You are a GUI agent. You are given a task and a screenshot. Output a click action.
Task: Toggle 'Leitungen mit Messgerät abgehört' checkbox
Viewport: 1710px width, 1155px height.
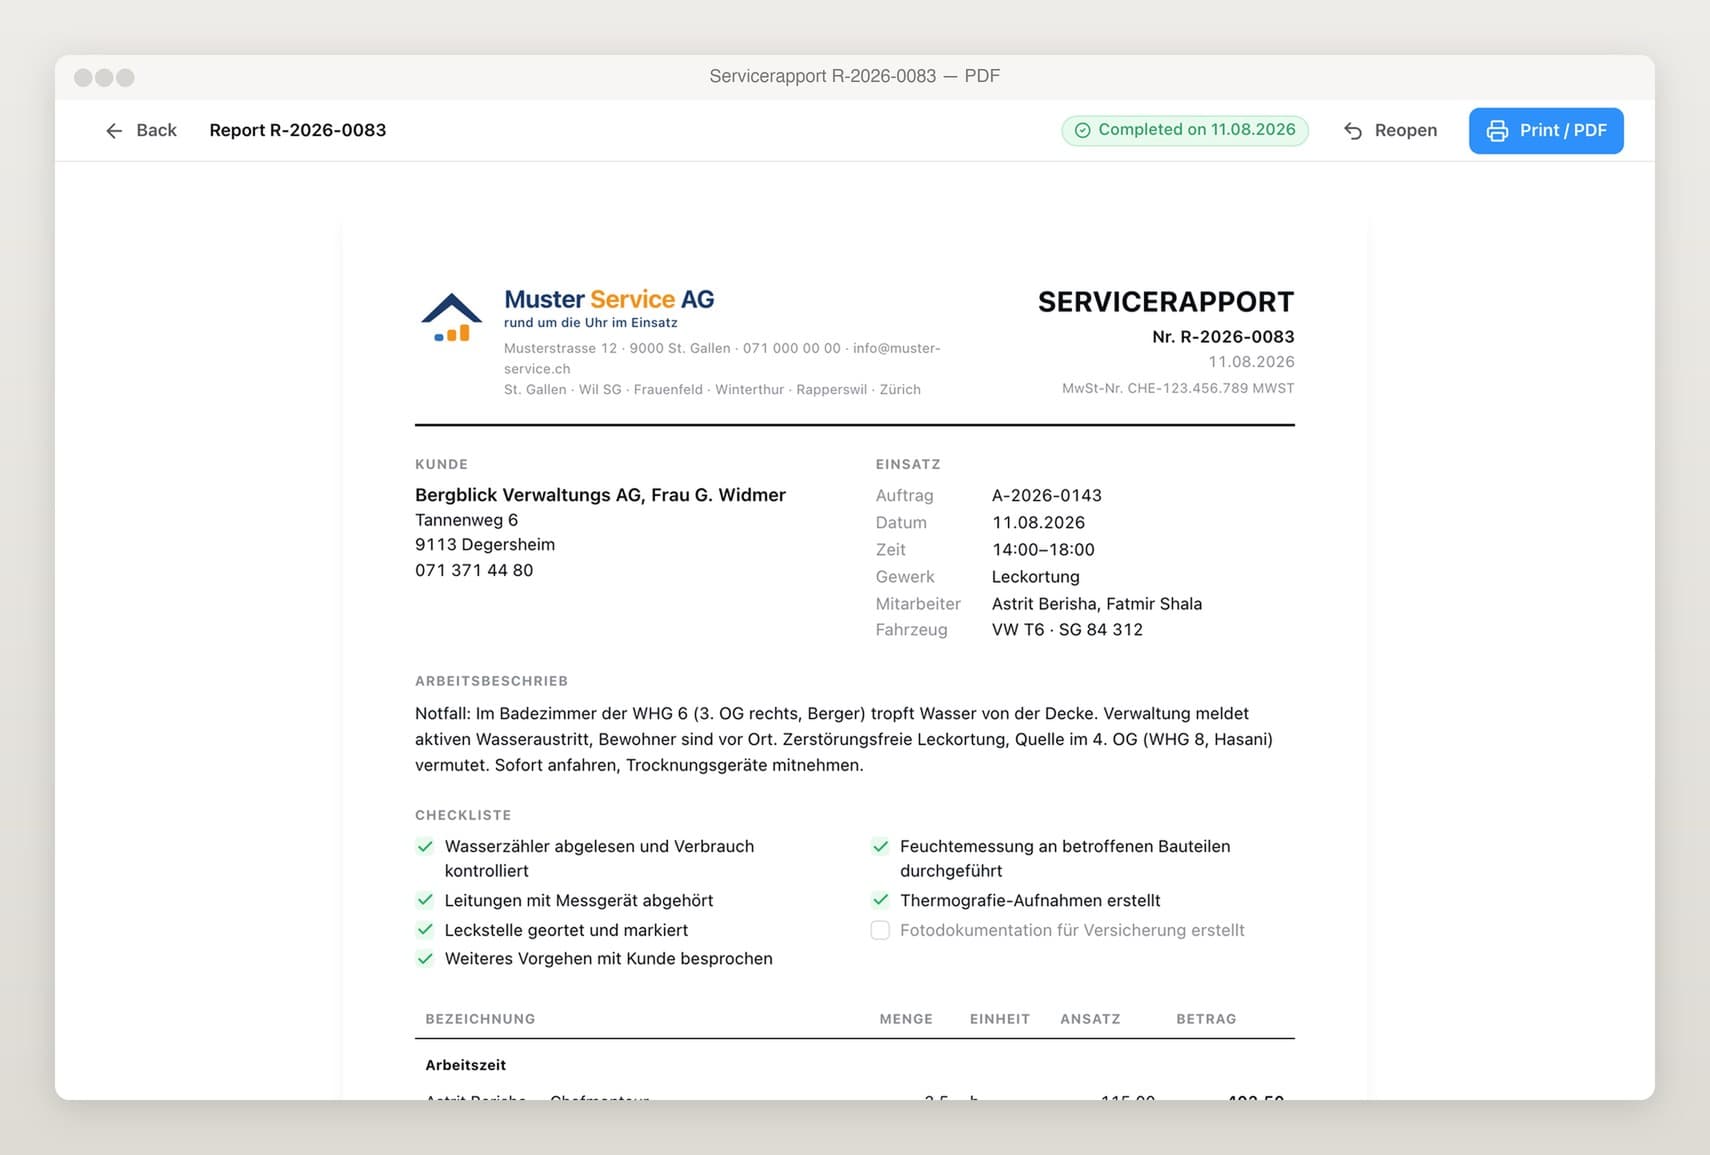425,900
